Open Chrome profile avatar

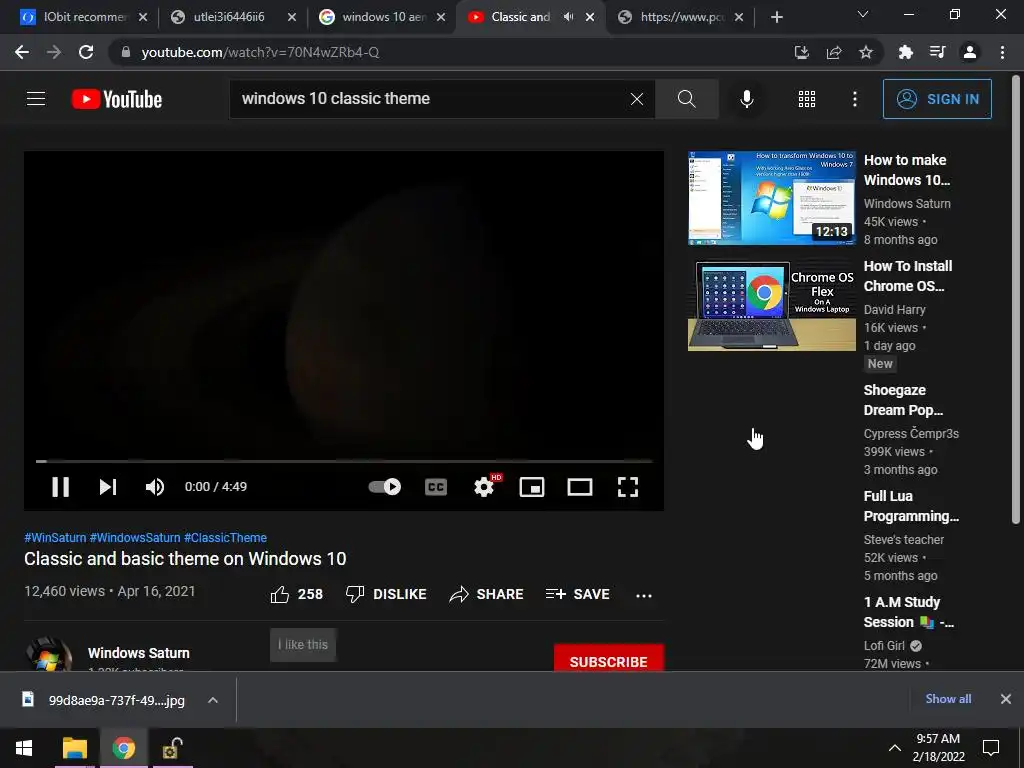point(970,52)
